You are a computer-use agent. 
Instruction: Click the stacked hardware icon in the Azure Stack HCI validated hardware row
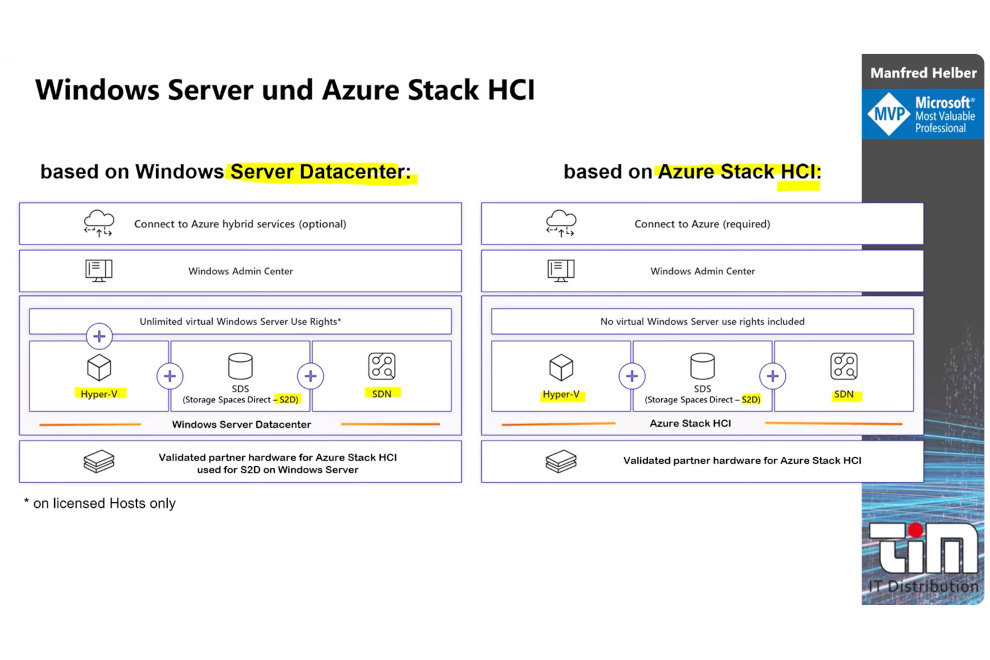561,462
